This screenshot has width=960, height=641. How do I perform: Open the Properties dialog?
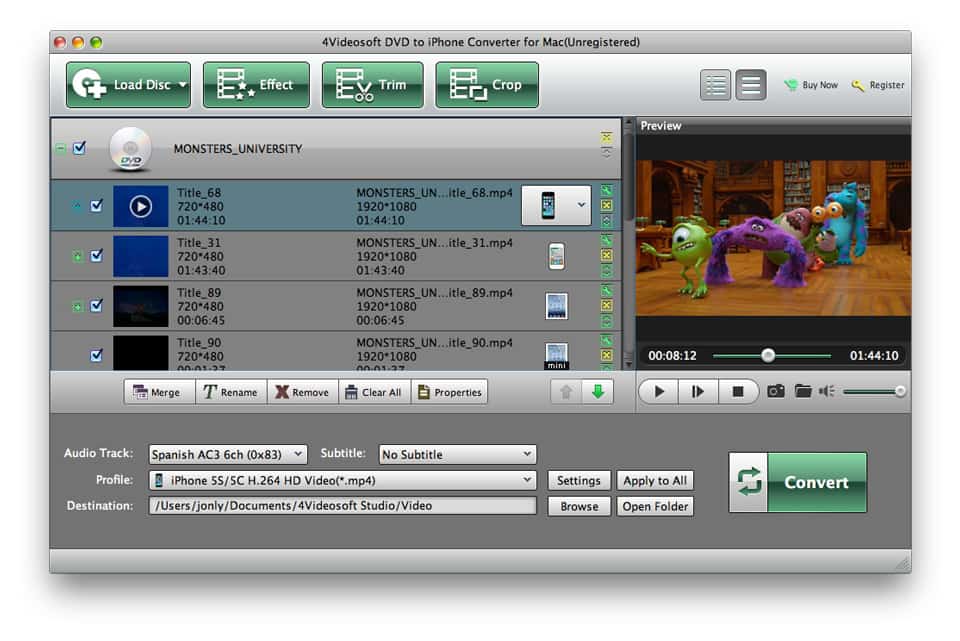pyautogui.click(x=449, y=392)
